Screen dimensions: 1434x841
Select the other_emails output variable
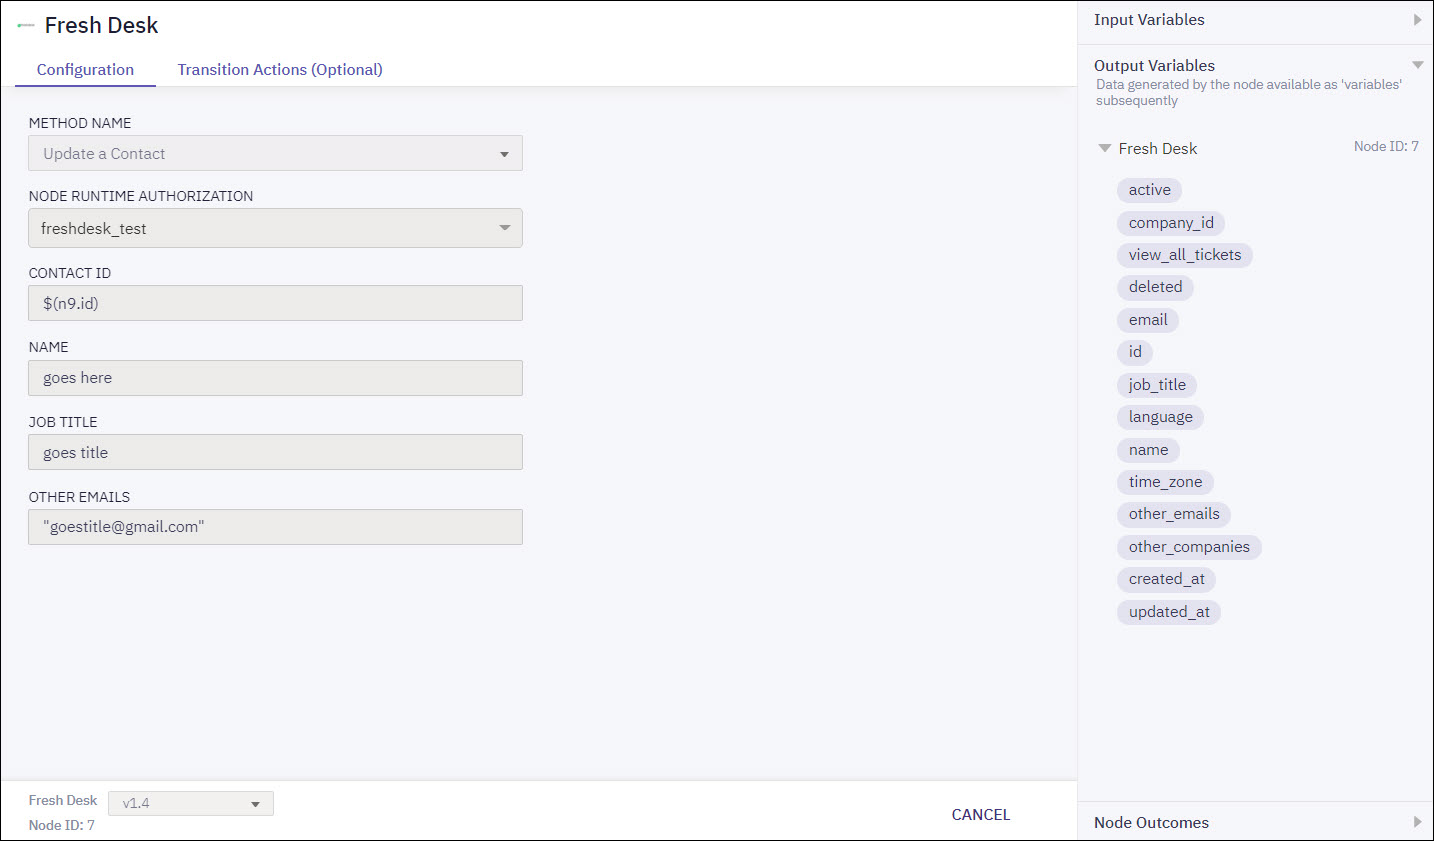coord(1174,514)
